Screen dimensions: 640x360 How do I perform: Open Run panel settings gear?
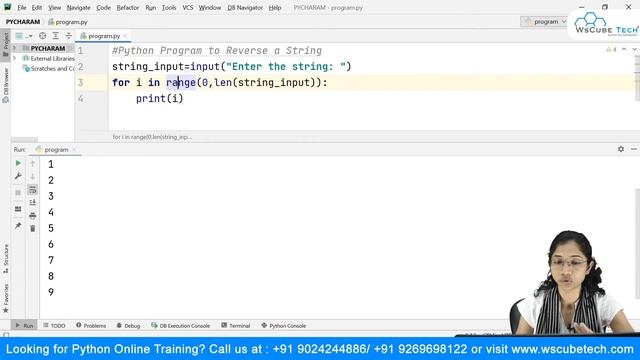pos(621,149)
